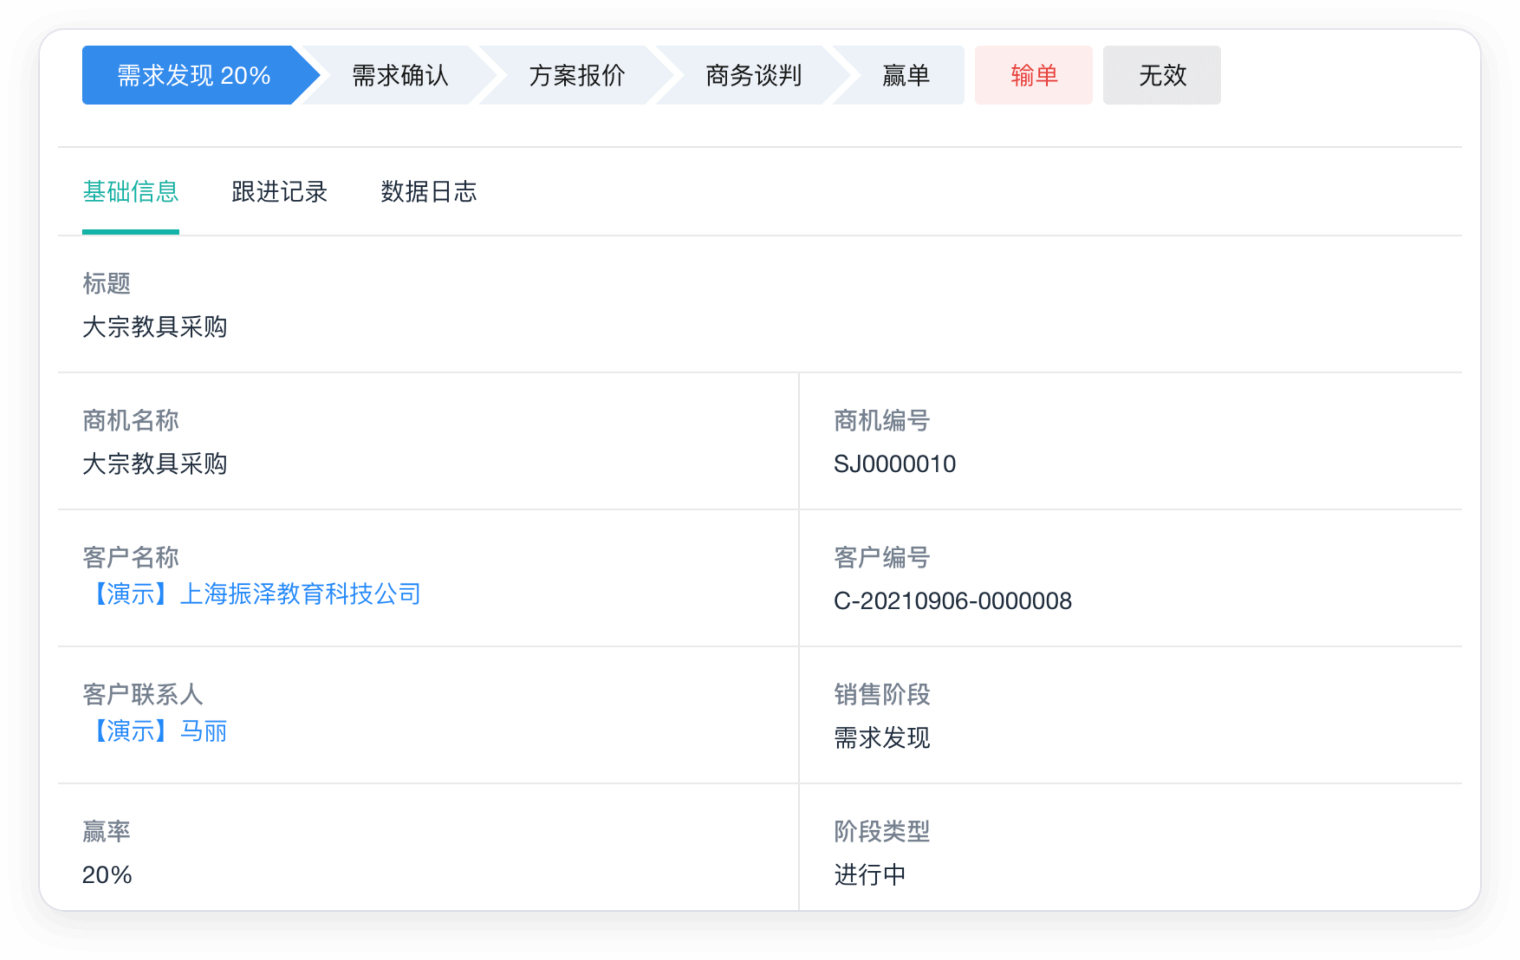Open the 数据日志 tab

tap(429, 192)
